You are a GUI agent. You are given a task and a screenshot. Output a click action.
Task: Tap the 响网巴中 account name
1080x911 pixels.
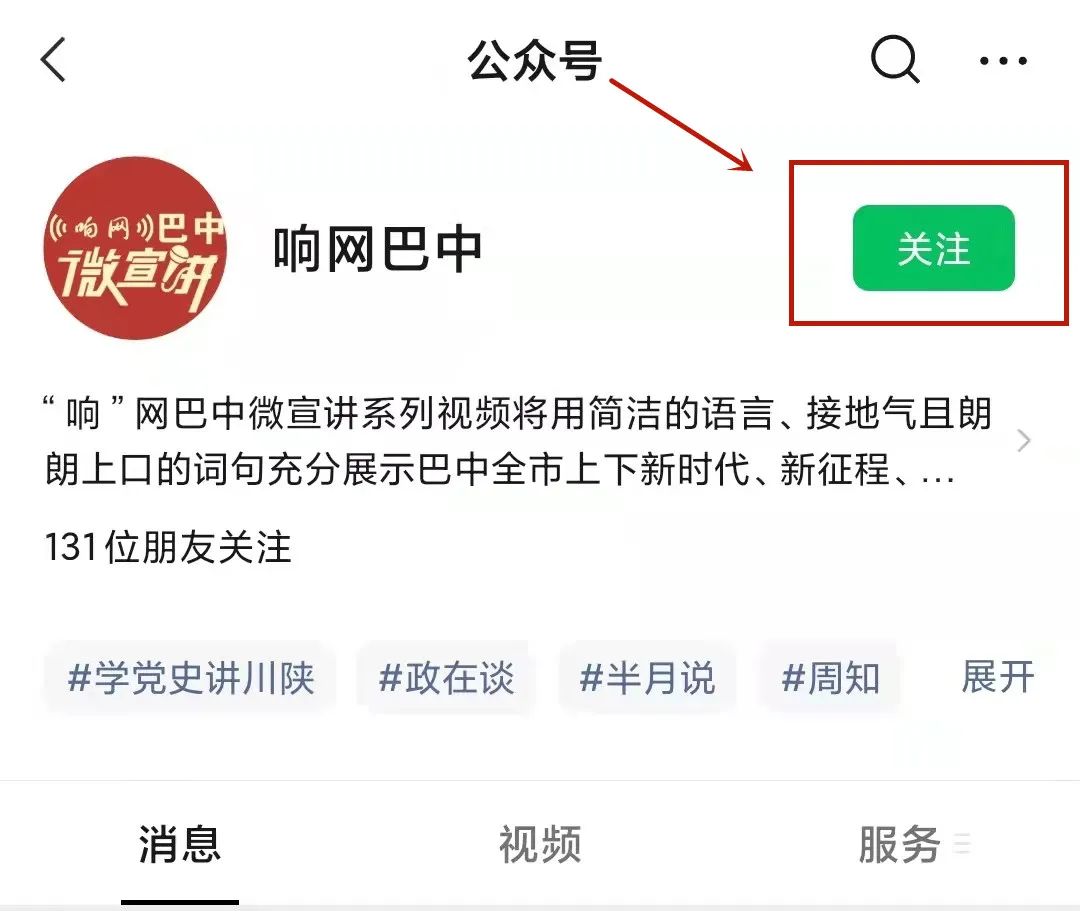pyautogui.click(x=377, y=249)
